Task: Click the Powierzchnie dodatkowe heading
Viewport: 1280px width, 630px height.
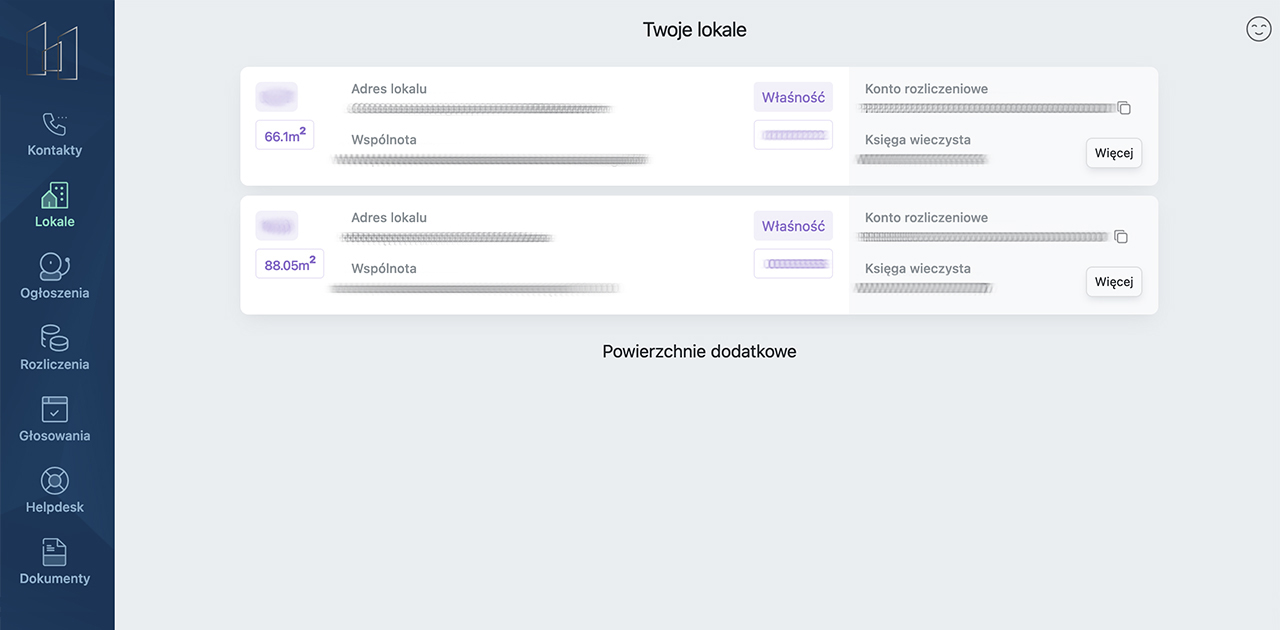Action: click(699, 352)
